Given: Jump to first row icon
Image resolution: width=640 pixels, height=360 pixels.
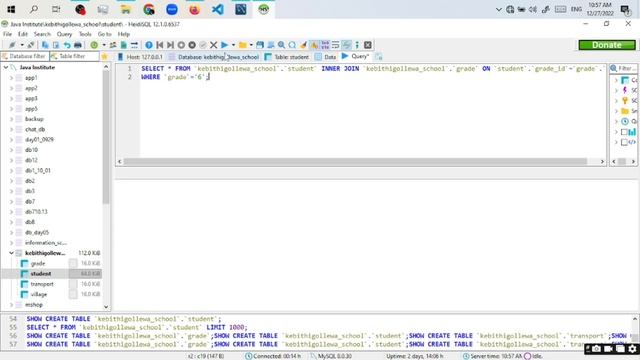Looking at the screenshot, I should [160, 45].
